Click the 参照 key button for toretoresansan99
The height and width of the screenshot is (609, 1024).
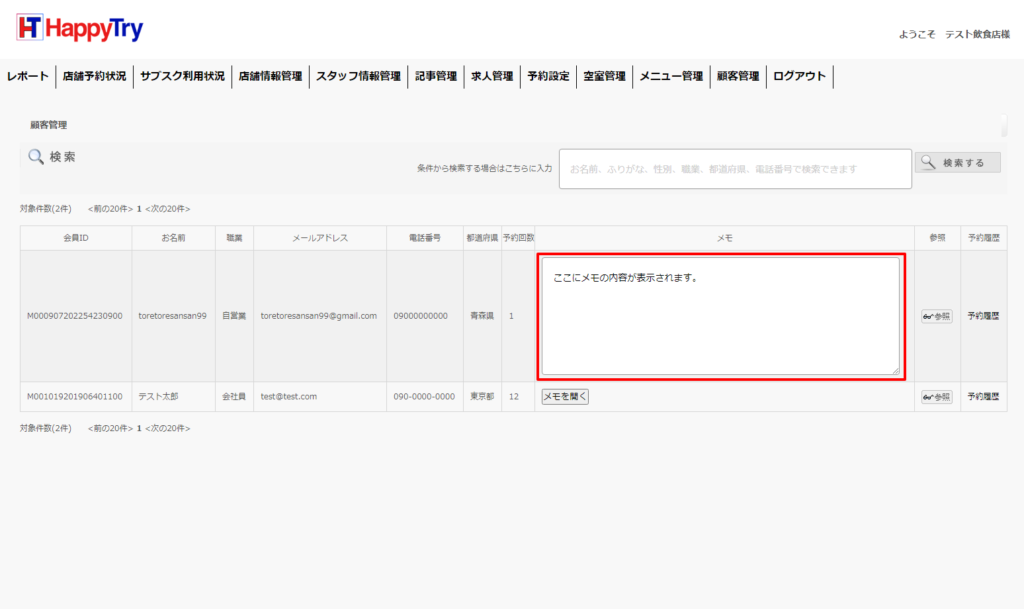(936, 316)
